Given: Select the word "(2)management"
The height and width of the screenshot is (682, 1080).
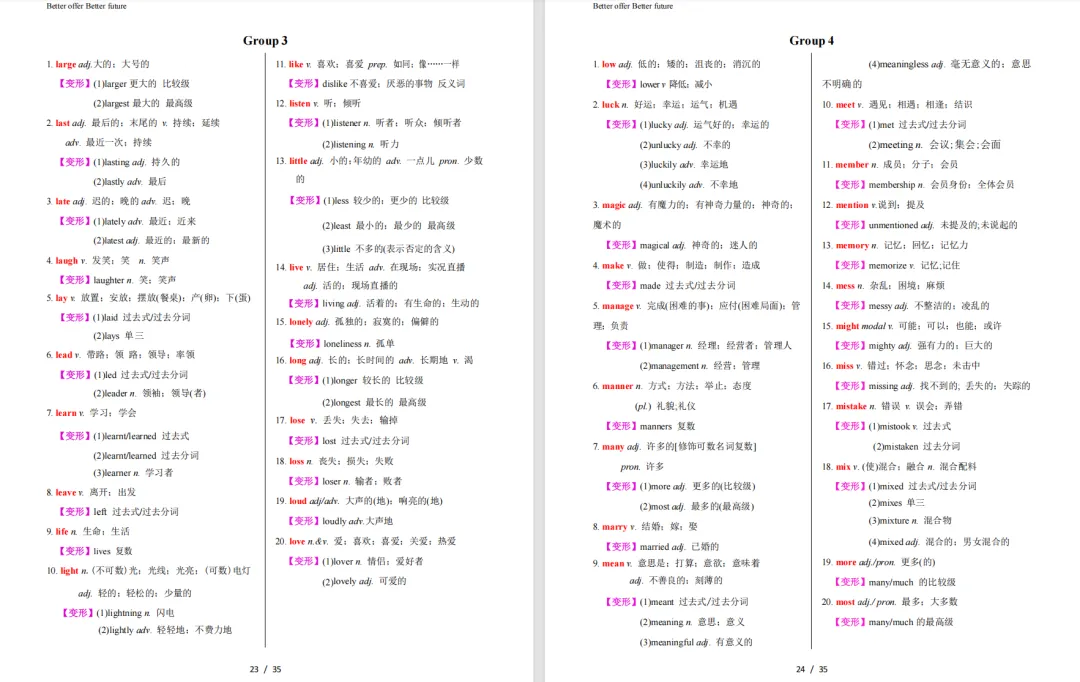Looking at the screenshot, I should point(669,366).
